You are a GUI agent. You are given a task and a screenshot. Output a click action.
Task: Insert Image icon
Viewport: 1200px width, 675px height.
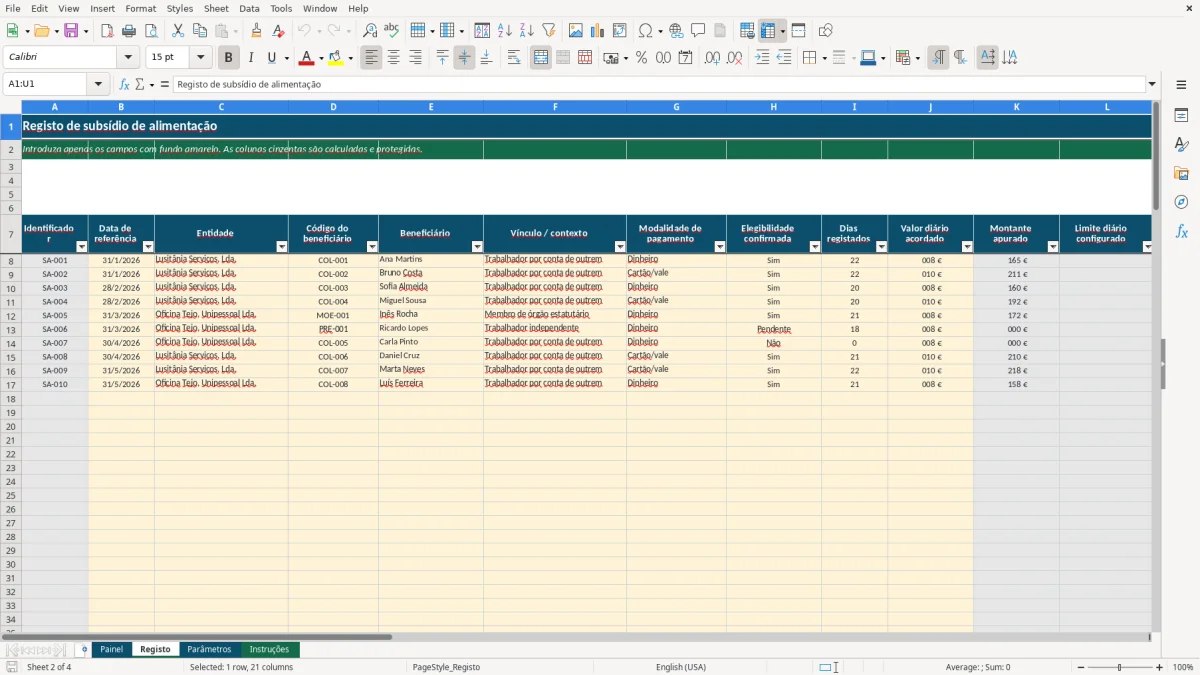(x=576, y=31)
